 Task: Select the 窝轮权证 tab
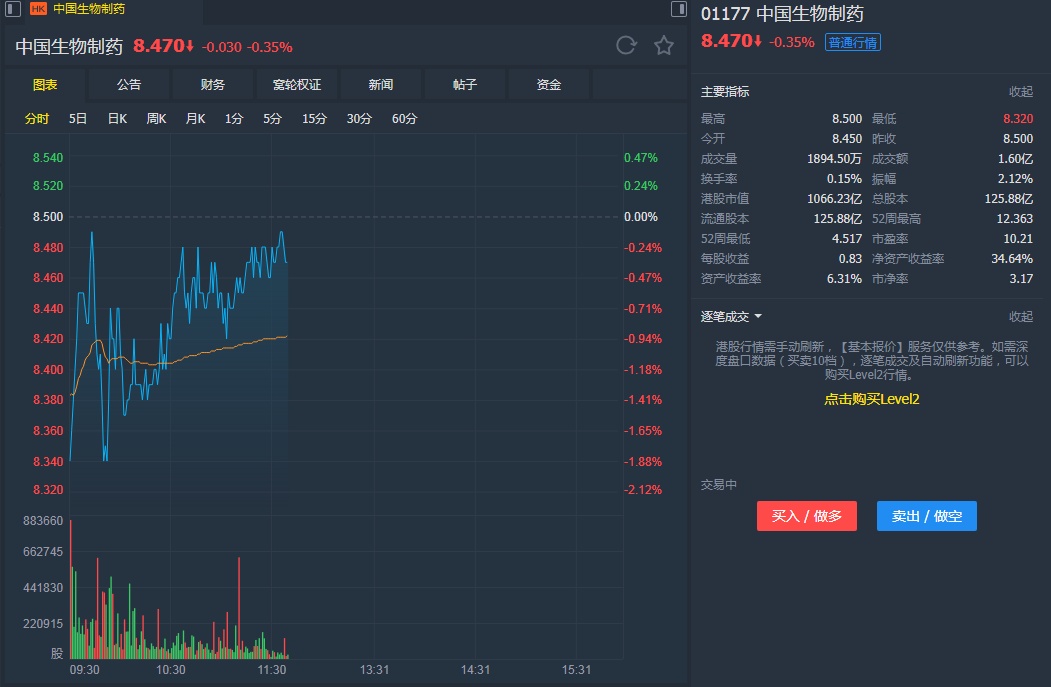click(x=297, y=85)
